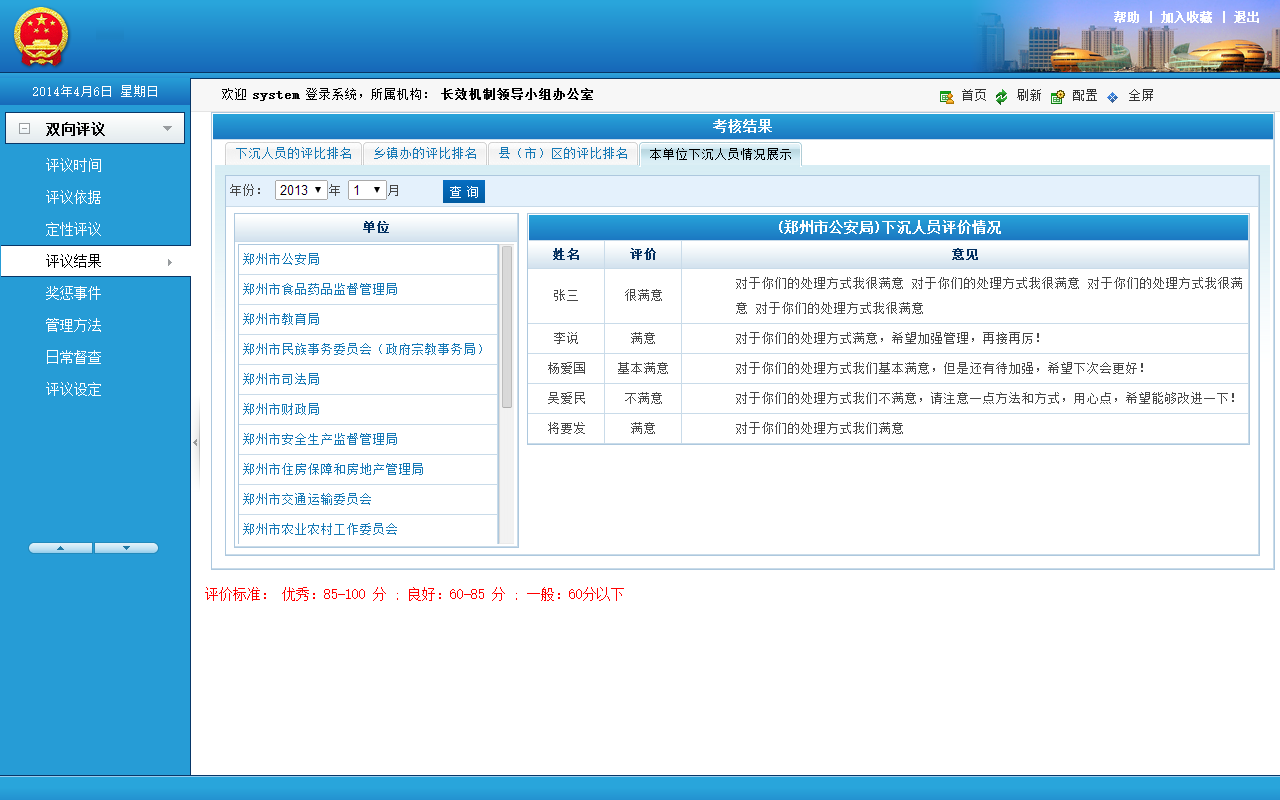The width and height of the screenshot is (1280, 800).
Task: Click the configuration (配置) icon
Action: pos(1057,96)
